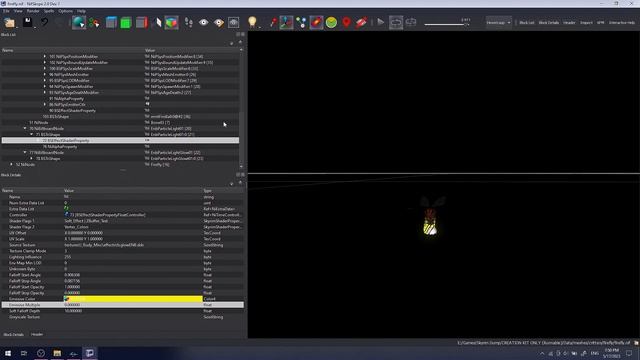Screen dimensions: 640x360
Task: Click the red pin marker icon
Action: point(273,22)
